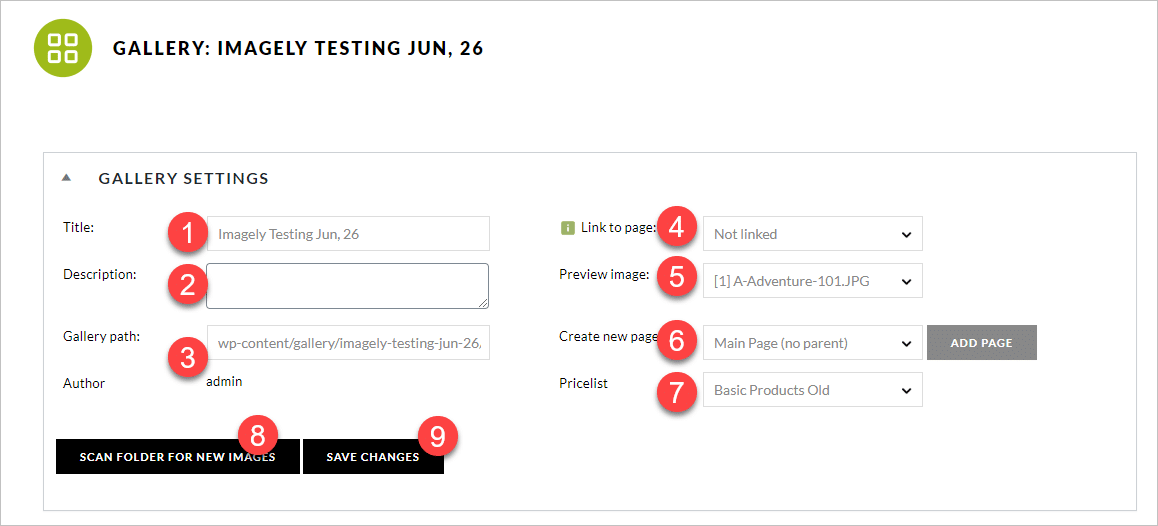The width and height of the screenshot is (1158, 526).
Task: Open the Preview image dropdown
Action: click(x=812, y=281)
